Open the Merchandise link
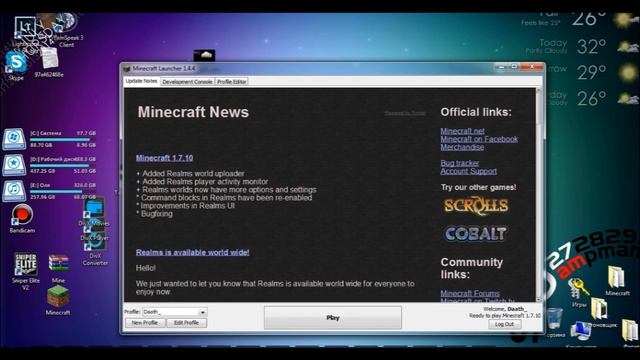Screen dimensions: 640x360 [x=462, y=147]
